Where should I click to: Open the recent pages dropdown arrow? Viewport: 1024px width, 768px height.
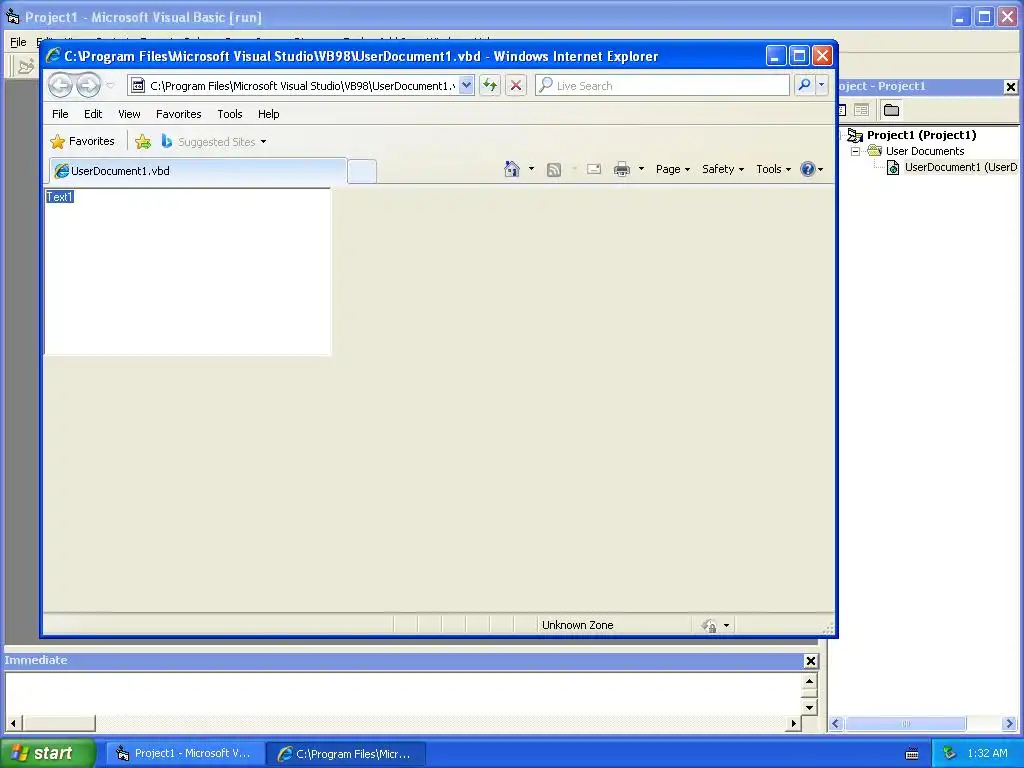pos(110,86)
